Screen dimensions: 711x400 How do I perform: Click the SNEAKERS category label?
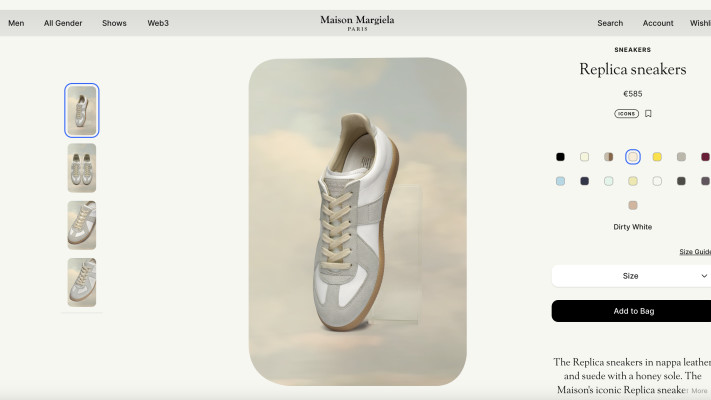point(633,50)
